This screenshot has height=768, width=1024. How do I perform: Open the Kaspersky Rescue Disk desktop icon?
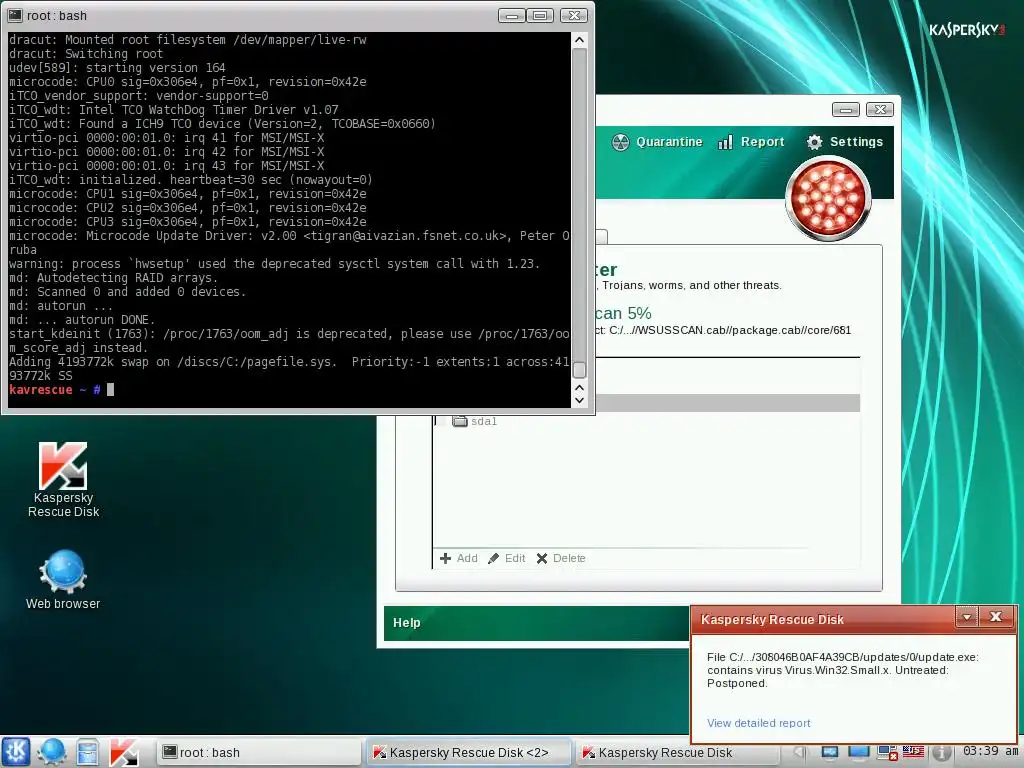(63, 481)
